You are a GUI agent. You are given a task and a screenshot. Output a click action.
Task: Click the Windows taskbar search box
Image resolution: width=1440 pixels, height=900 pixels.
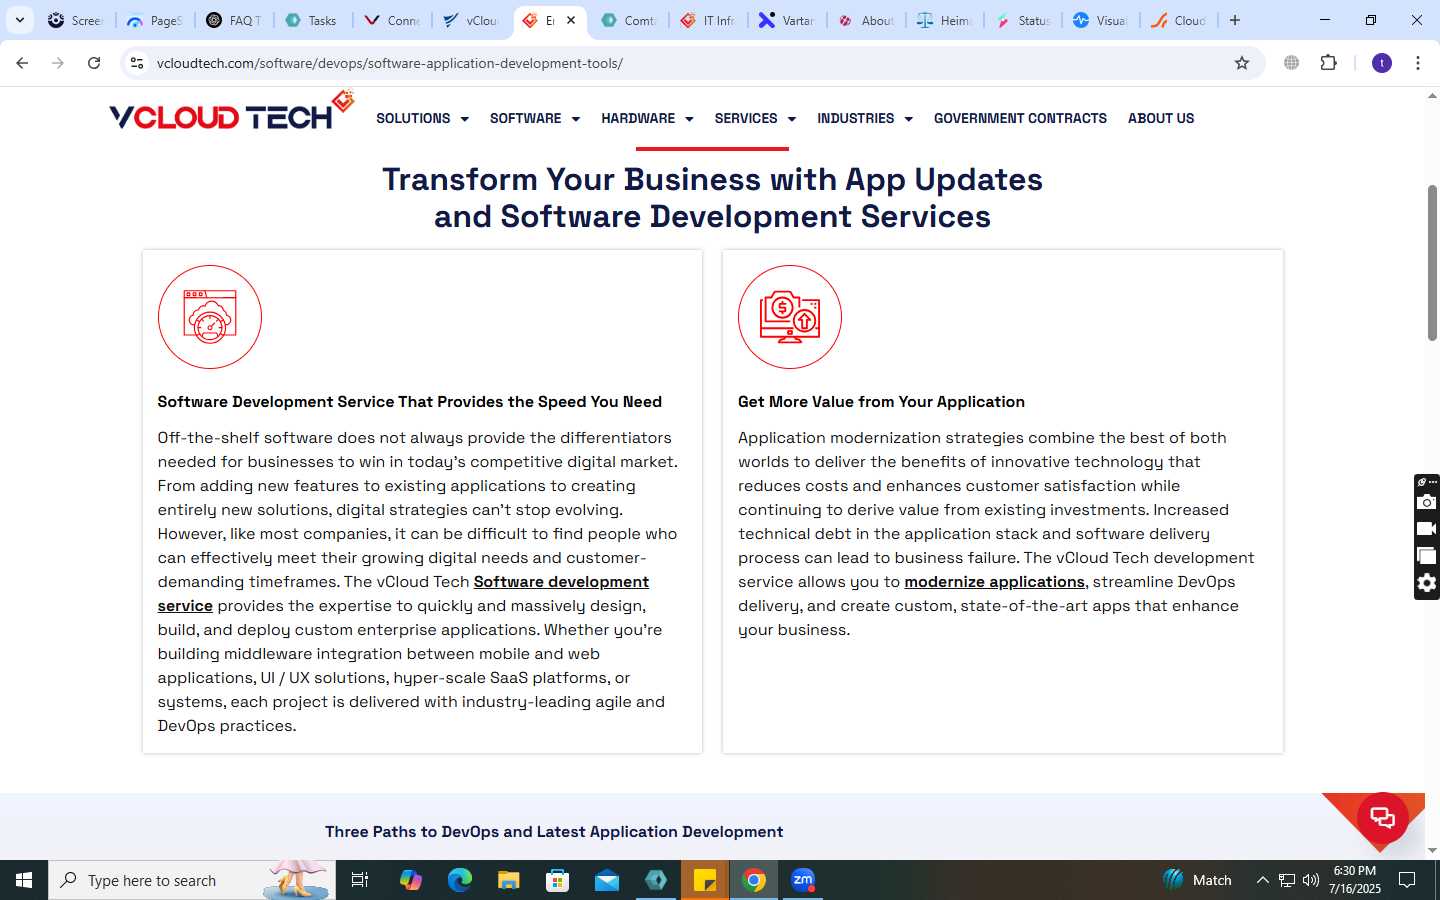[x=192, y=880]
